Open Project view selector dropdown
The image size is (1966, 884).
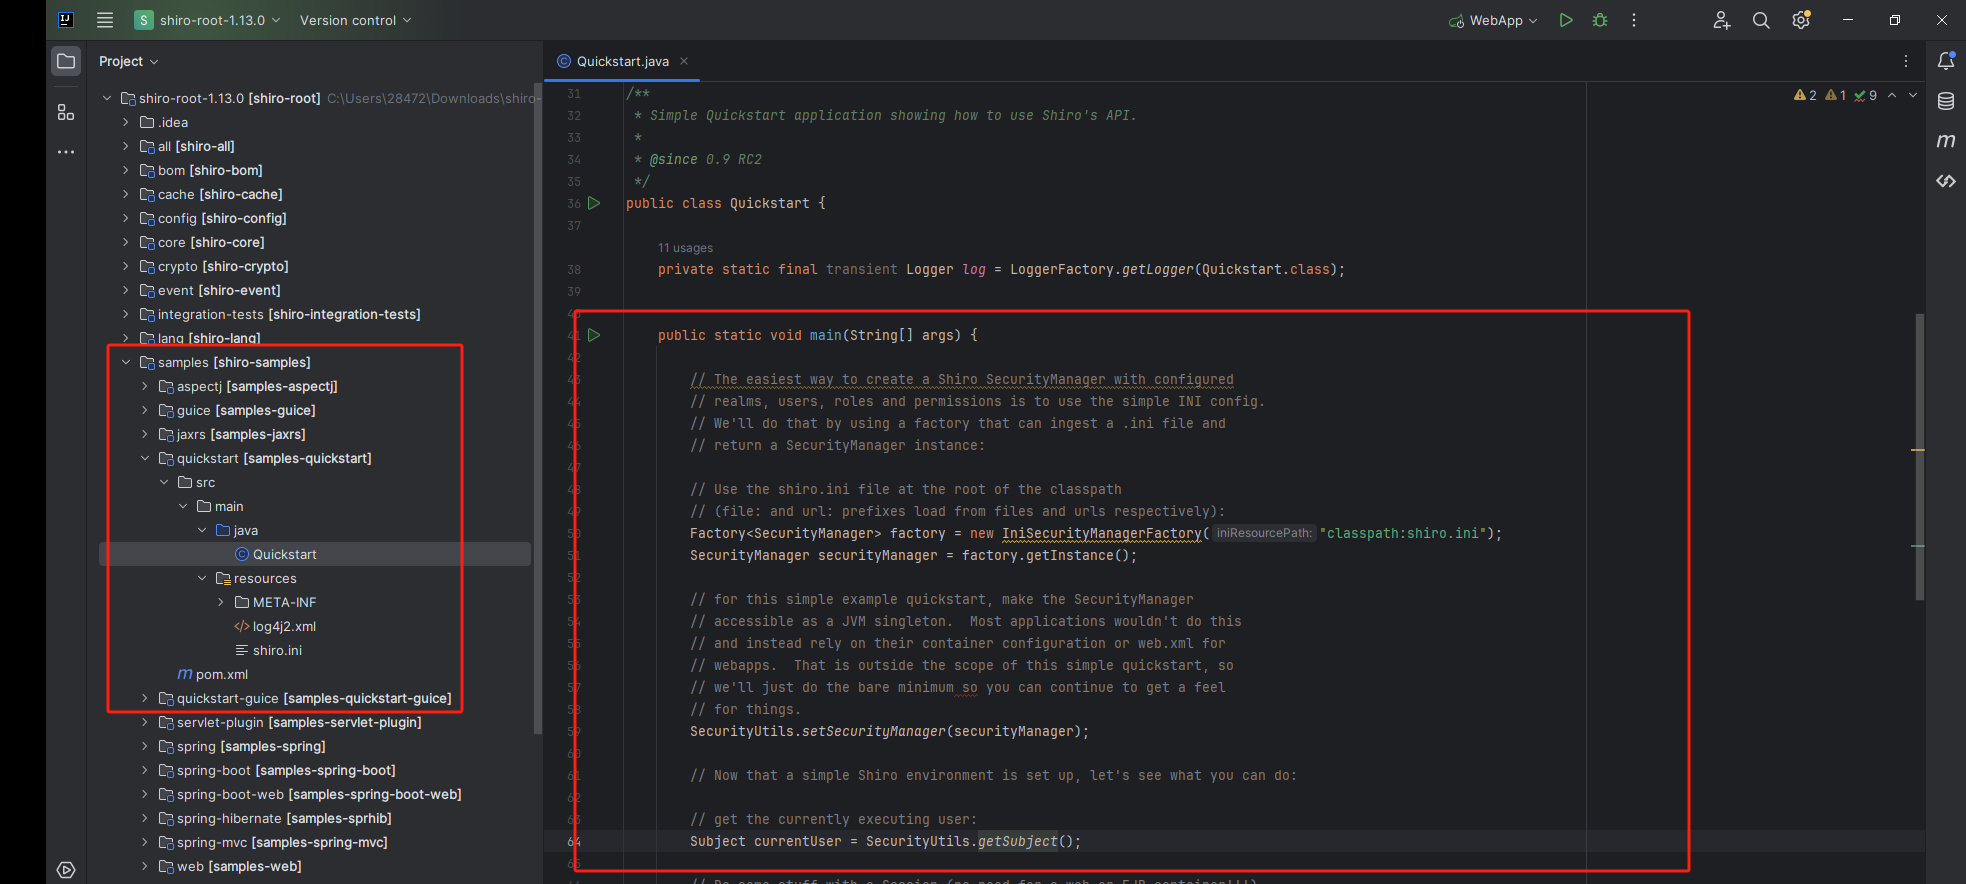tap(128, 61)
